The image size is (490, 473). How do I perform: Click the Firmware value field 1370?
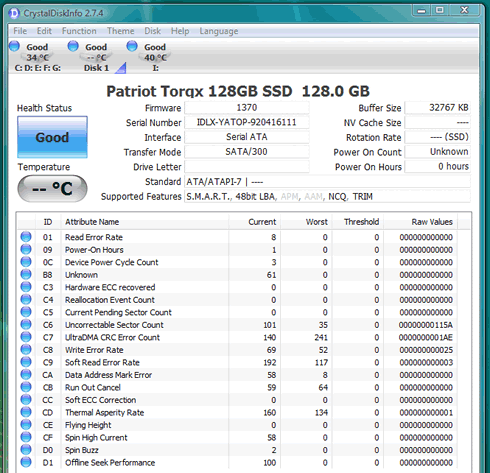click(247, 108)
